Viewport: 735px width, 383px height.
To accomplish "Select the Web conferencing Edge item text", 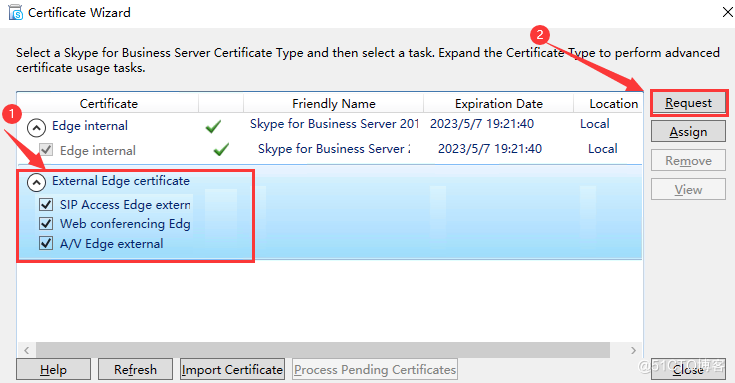I will tap(125, 224).
